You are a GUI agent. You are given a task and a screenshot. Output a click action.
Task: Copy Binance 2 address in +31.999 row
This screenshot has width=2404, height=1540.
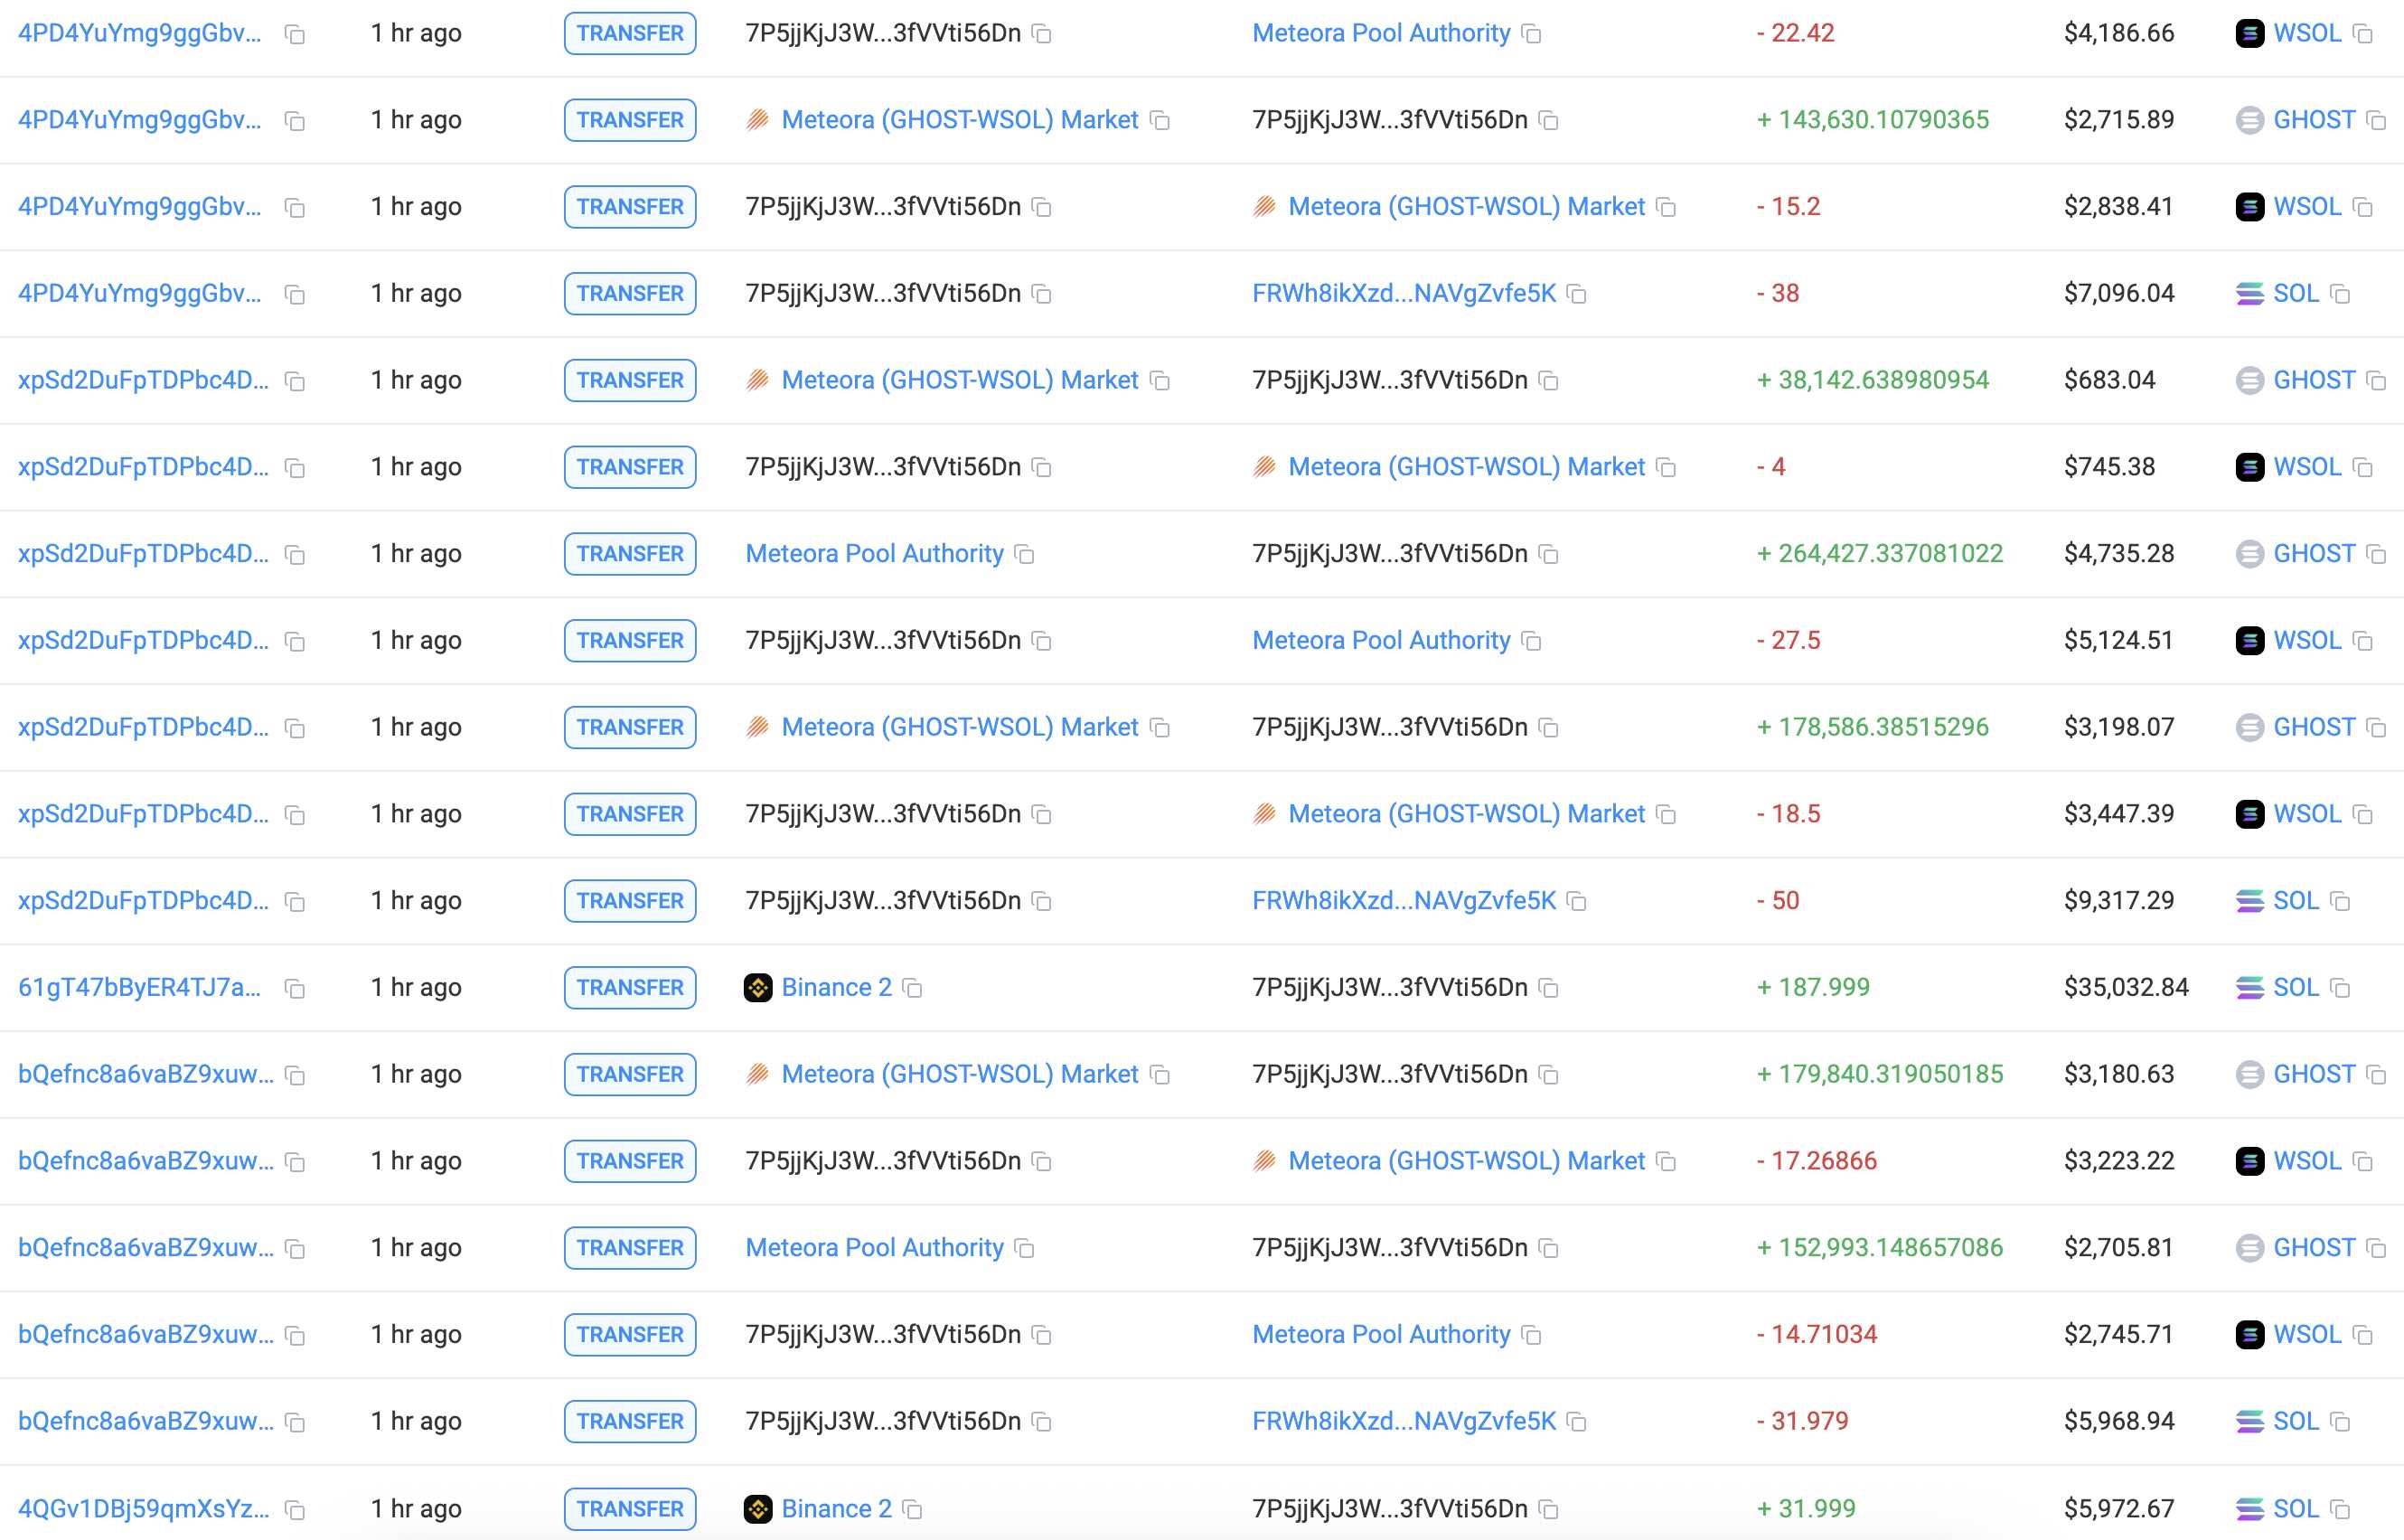pos(912,1509)
